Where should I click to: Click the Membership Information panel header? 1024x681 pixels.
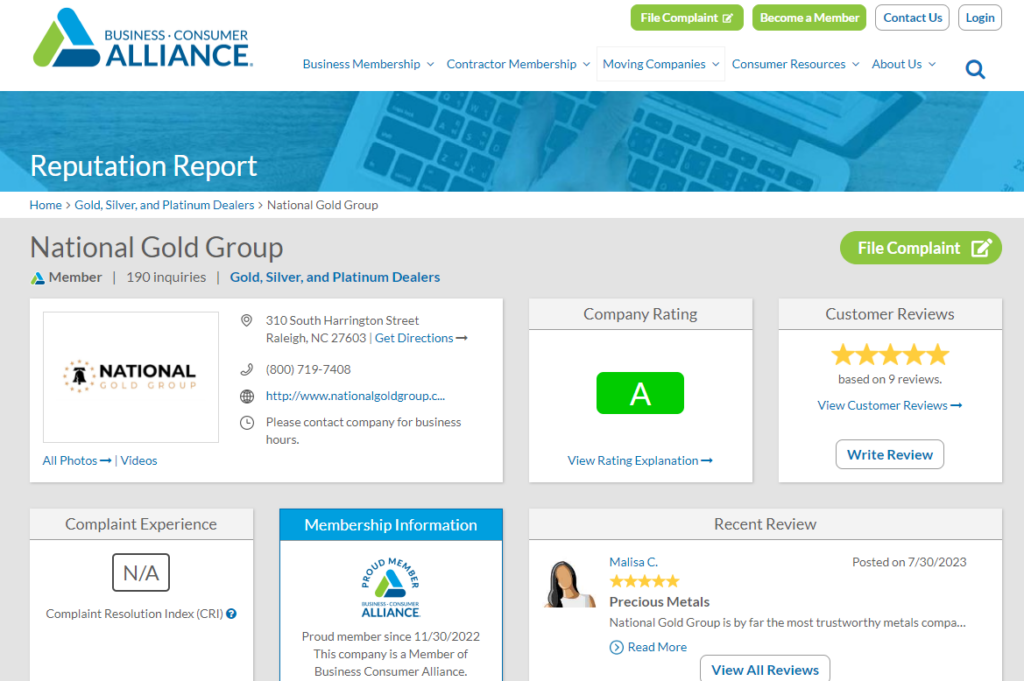pyautogui.click(x=391, y=525)
